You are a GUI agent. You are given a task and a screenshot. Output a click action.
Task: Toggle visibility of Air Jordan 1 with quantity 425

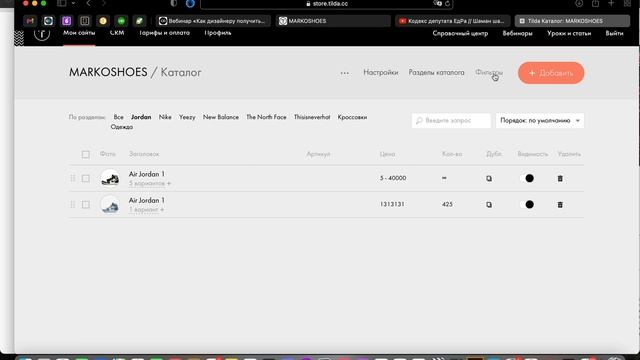526,204
